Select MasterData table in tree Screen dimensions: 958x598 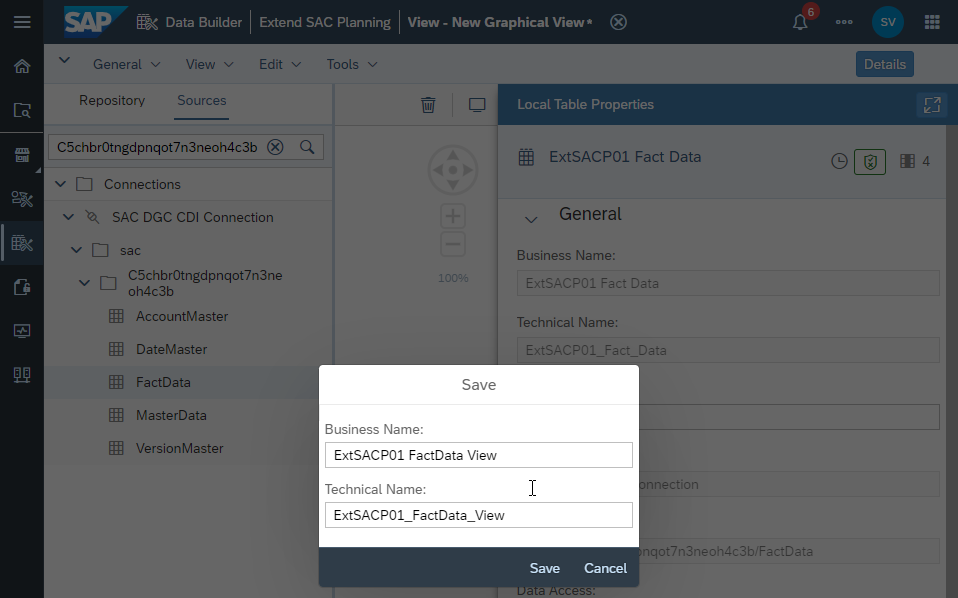coord(171,415)
